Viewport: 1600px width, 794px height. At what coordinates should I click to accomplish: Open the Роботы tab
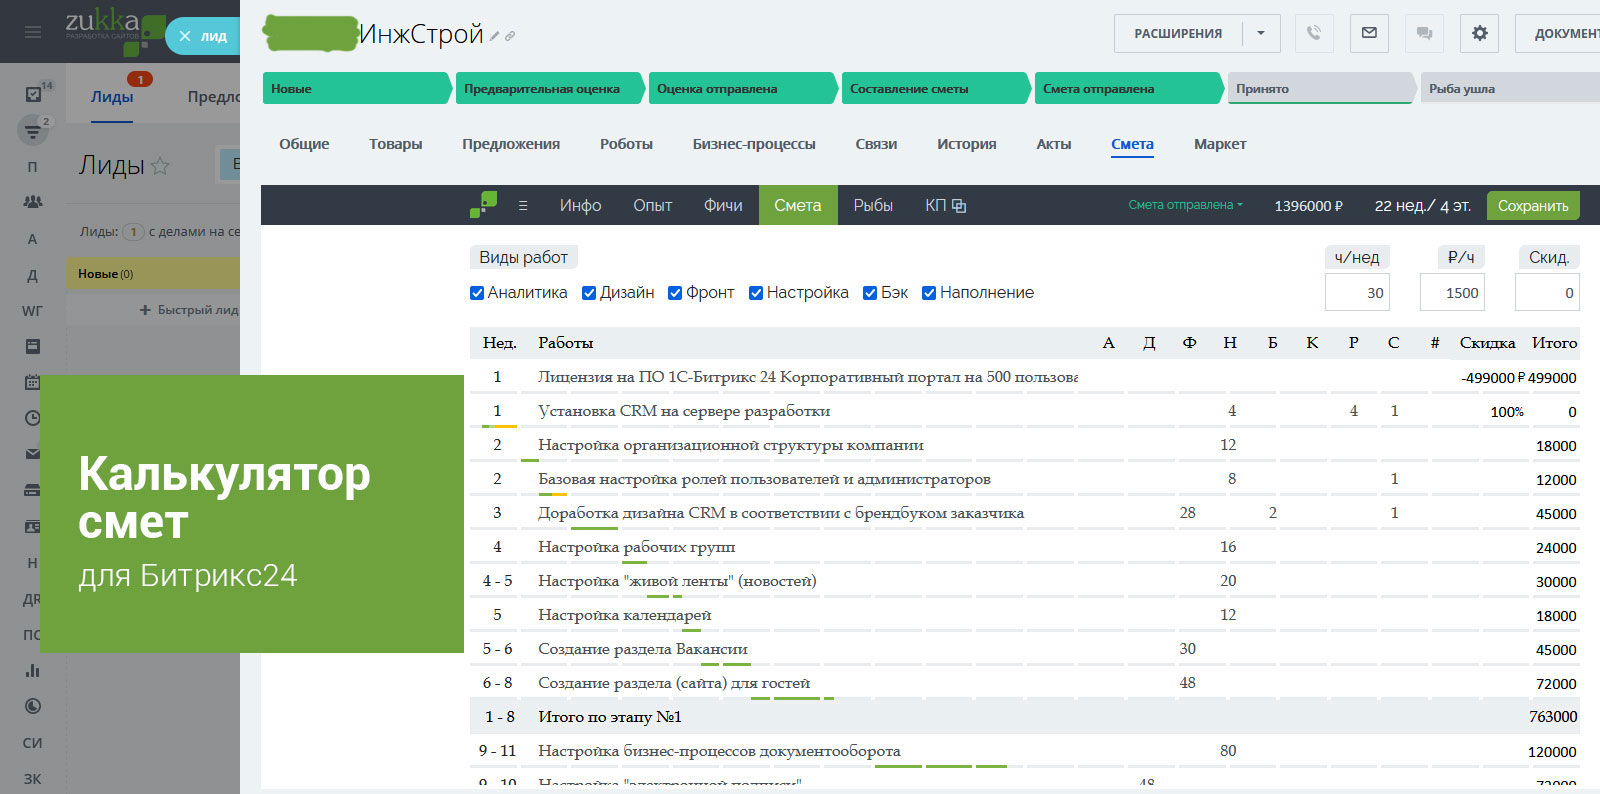click(626, 144)
